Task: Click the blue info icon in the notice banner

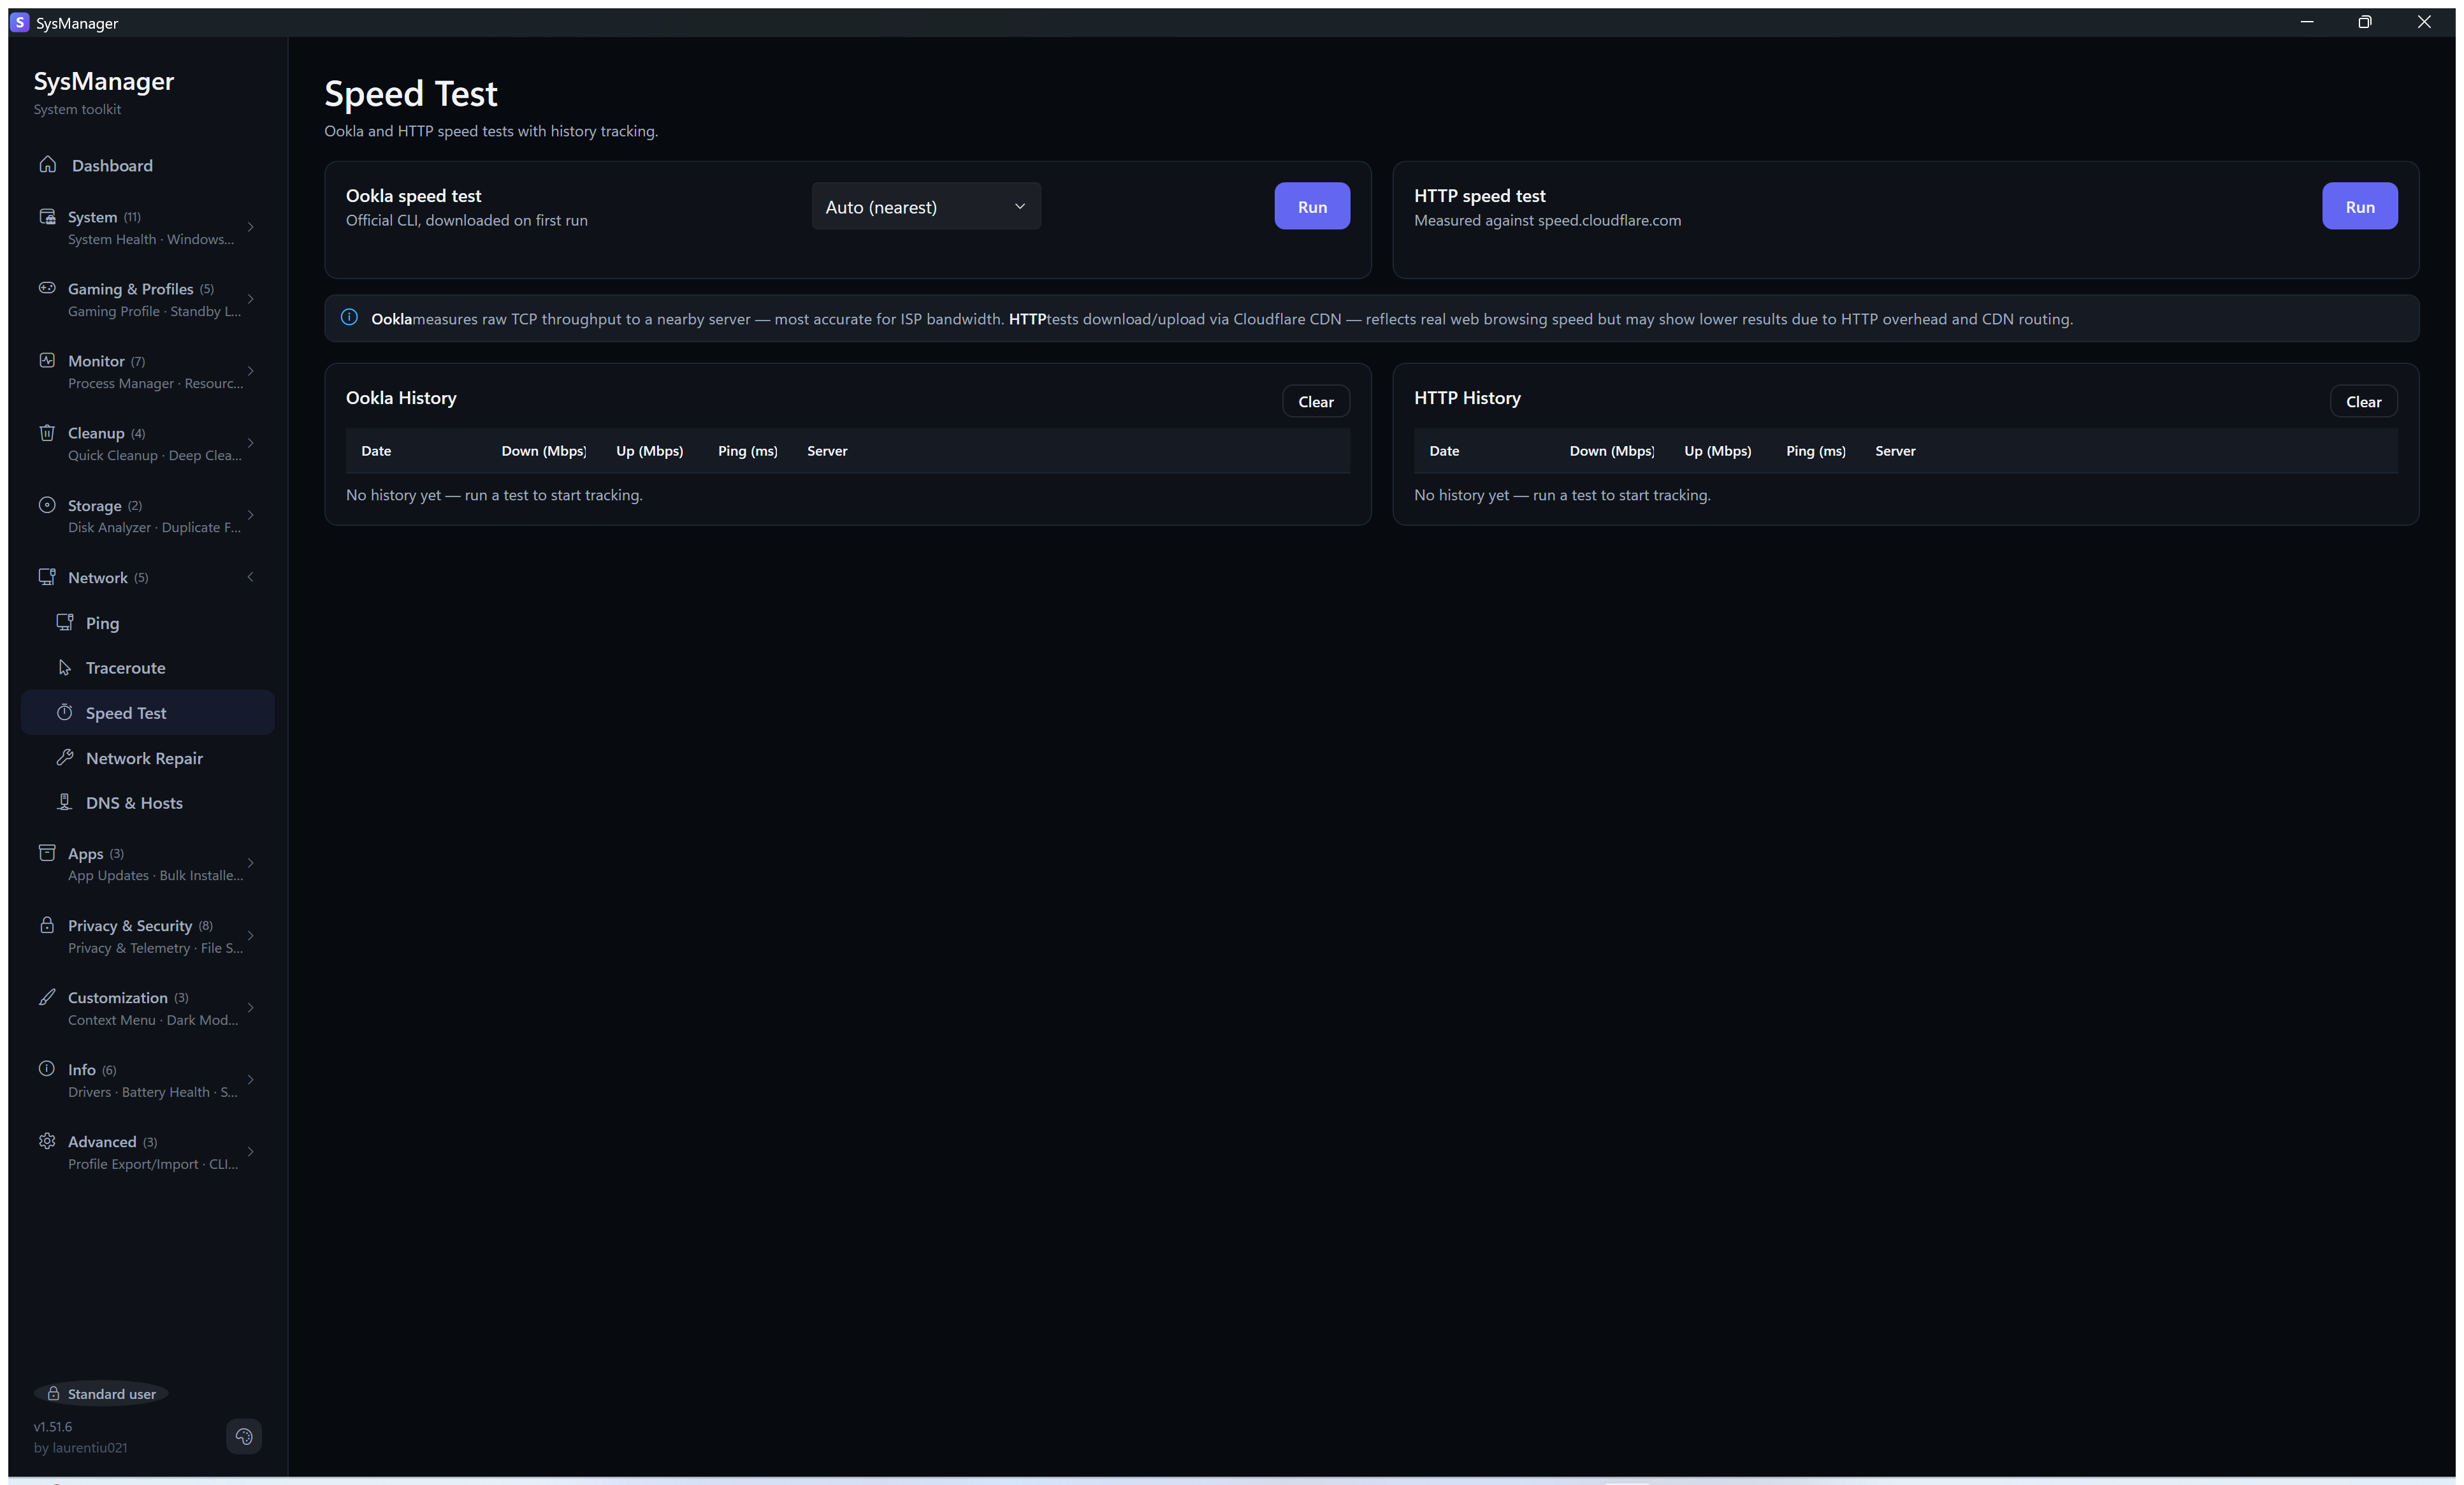Action: 349,317
